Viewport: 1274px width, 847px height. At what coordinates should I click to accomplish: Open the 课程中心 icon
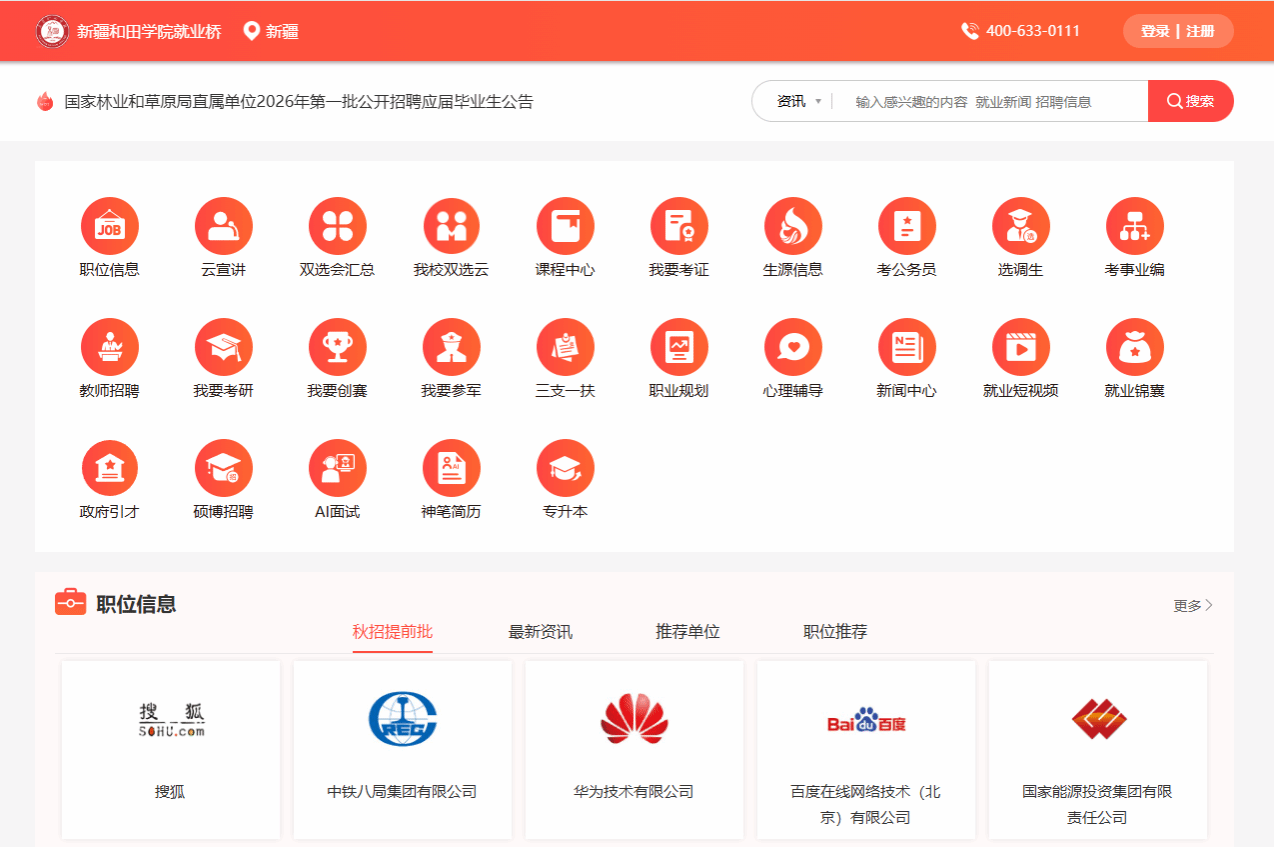pyautogui.click(x=565, y=226)
